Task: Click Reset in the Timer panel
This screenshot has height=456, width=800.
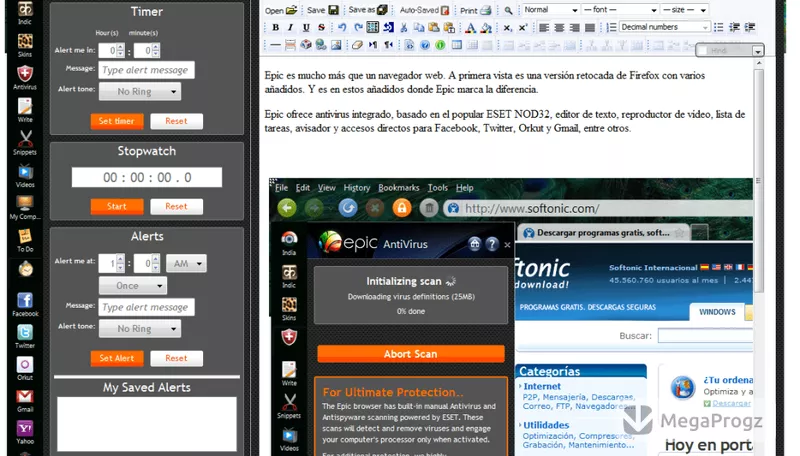Action: [177, 121]
